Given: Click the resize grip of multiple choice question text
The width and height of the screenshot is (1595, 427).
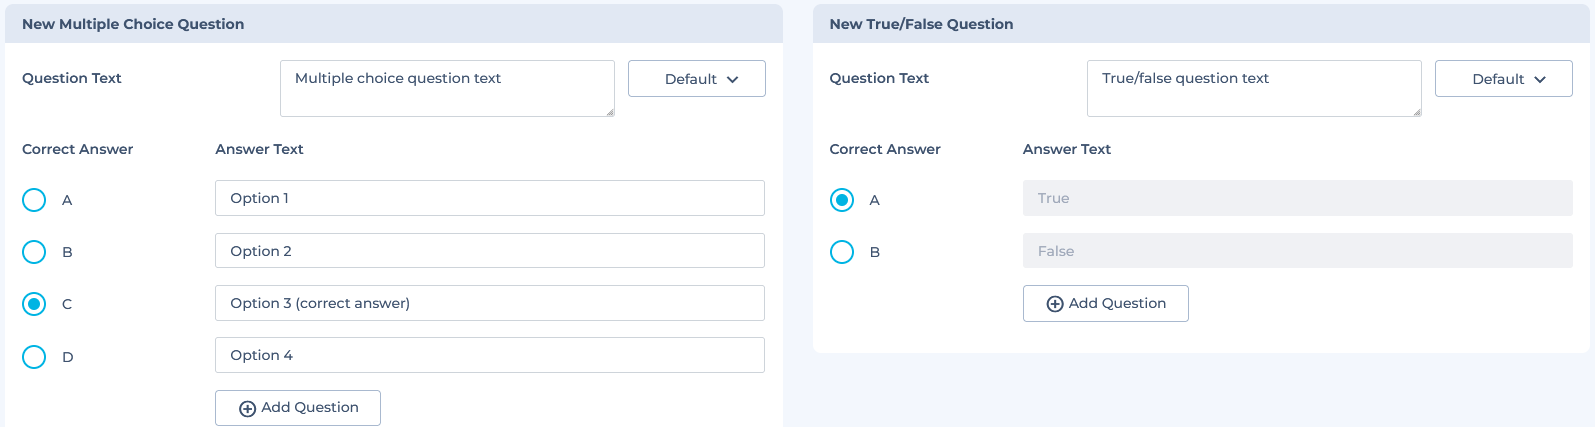Looking at the screenshot, I should (x=609, y=111).
